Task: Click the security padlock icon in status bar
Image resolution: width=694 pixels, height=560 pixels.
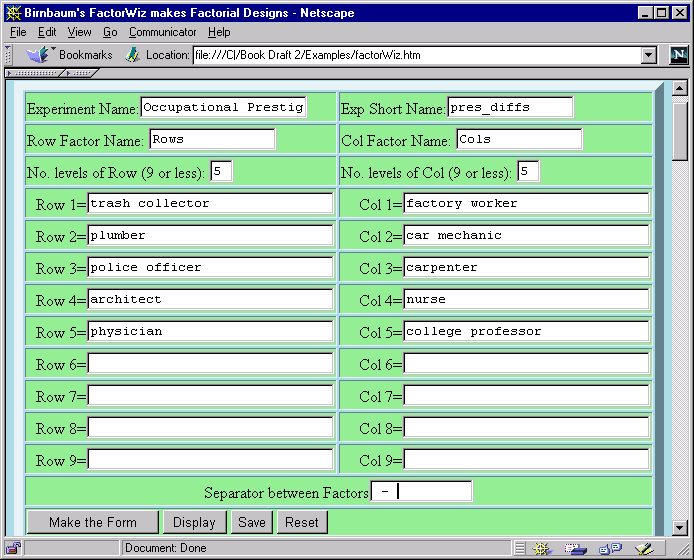Action: click(x=13, y=548)
